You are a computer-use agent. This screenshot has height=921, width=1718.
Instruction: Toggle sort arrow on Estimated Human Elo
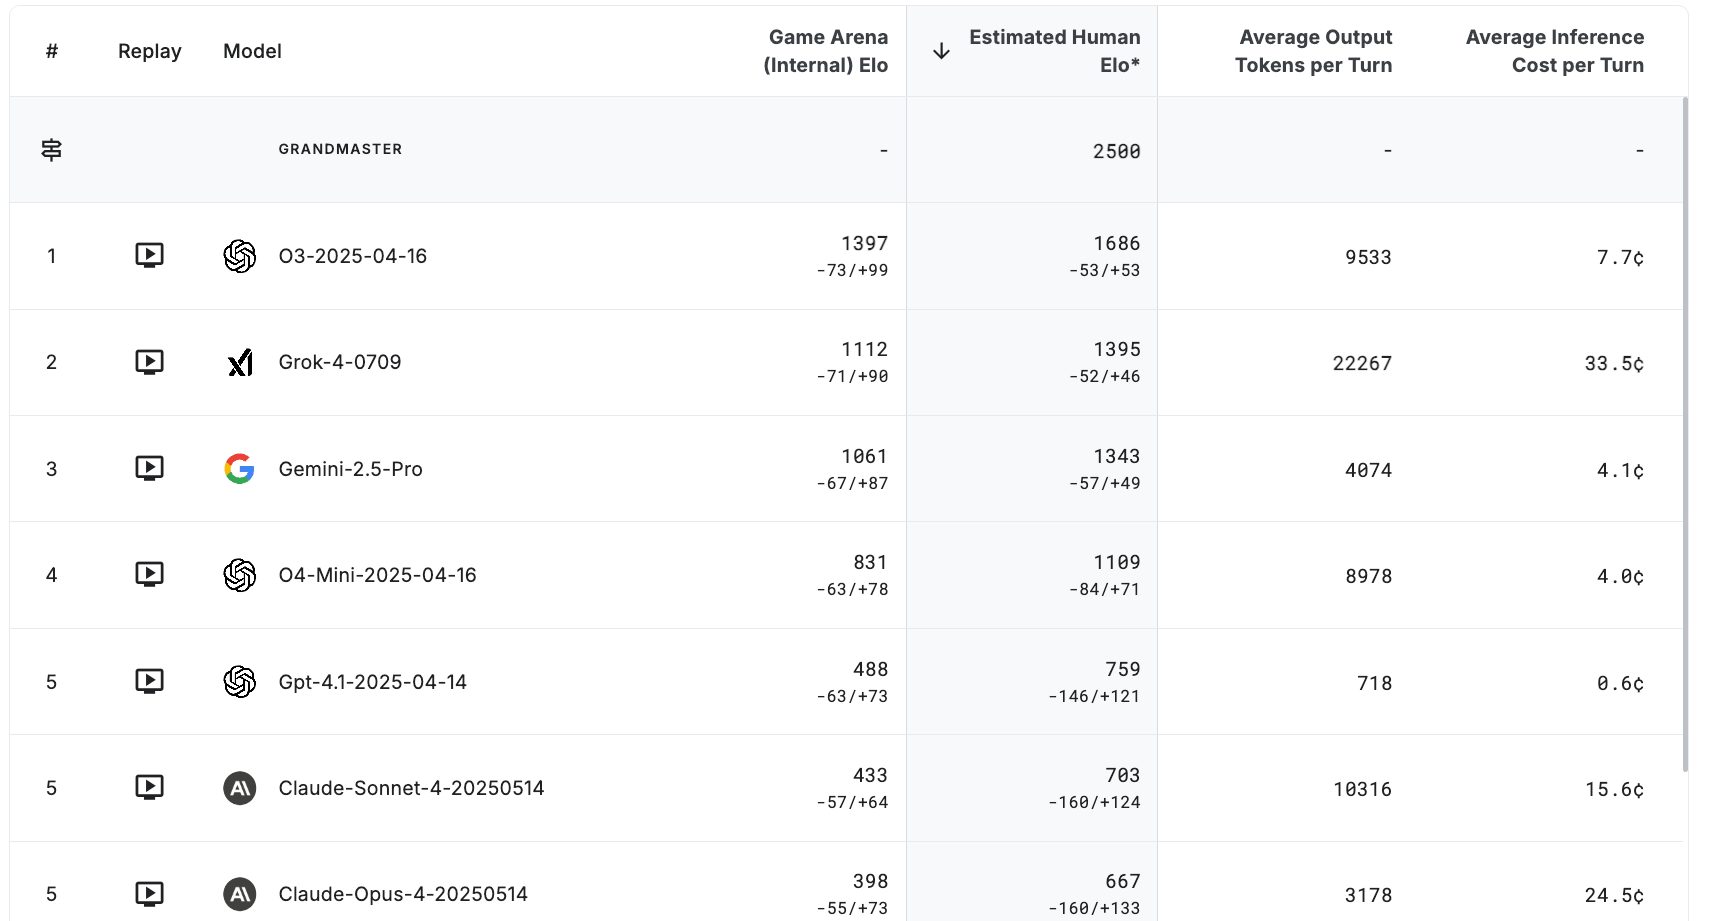pos(941,51)
